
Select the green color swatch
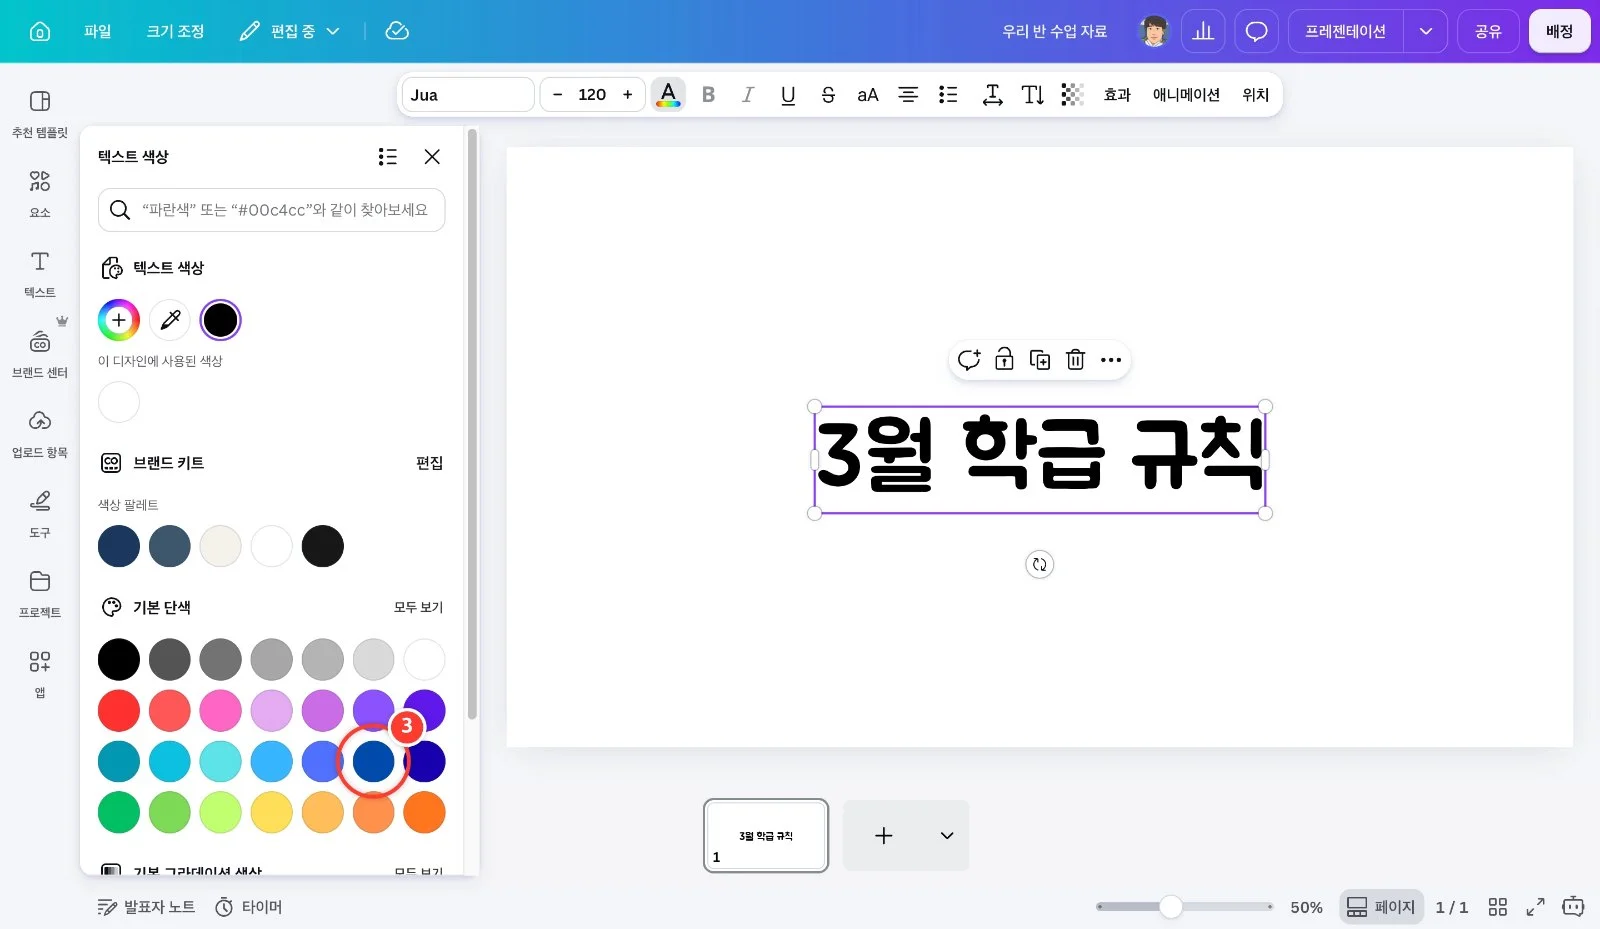click(x=119, y=813)
